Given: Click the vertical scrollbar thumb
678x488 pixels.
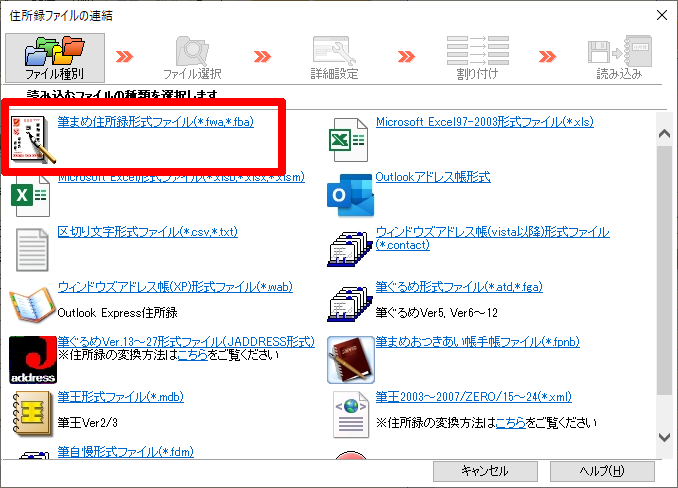Looking at the screenshot, I should click(664, 271).
